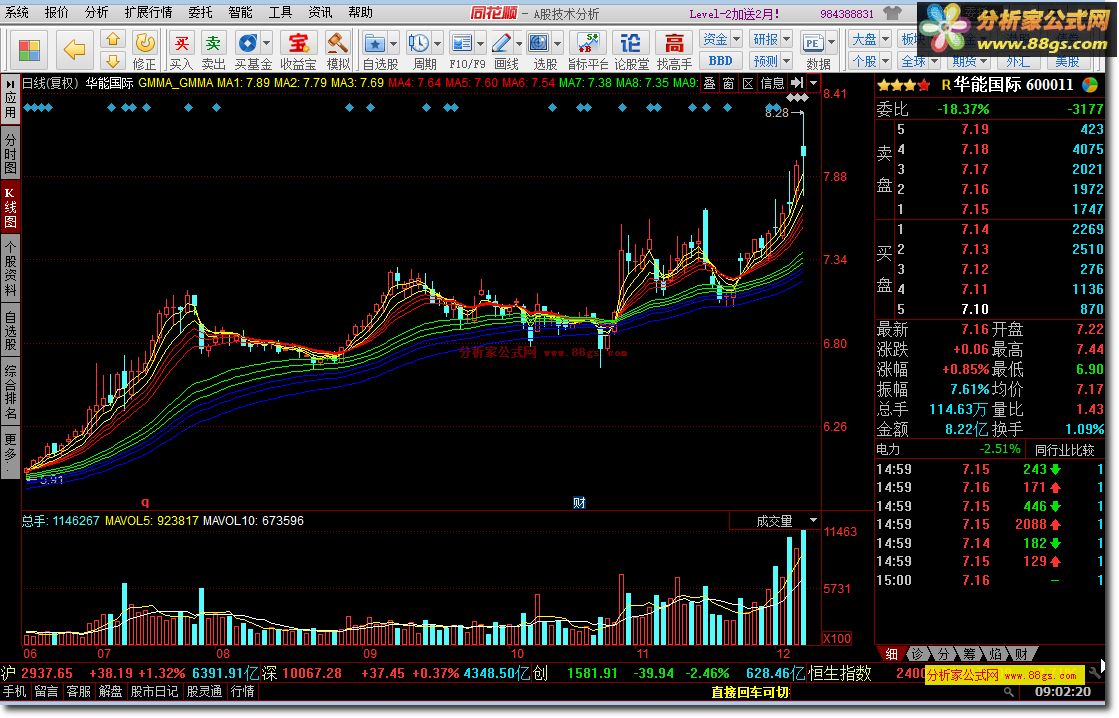Image resolution: width=1119 pixels, height=718 pixels.
Task: Open the 买基金 fund icon
Action: click(247, 44)
